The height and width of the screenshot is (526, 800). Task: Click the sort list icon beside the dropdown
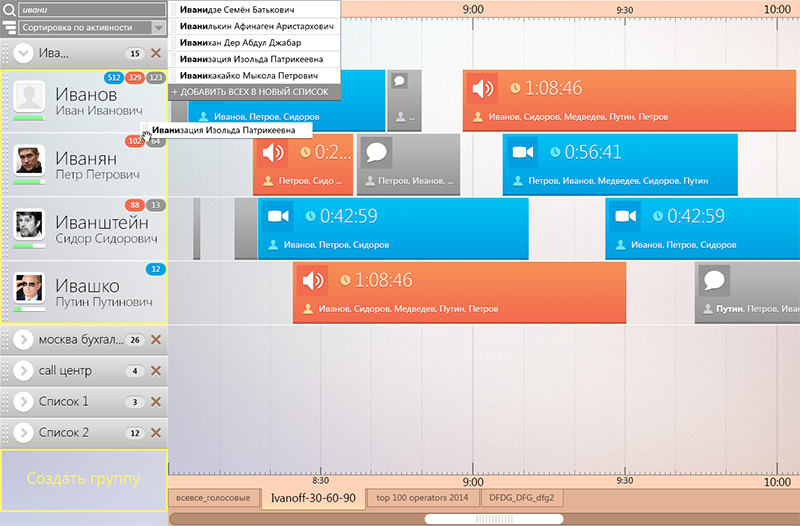[9, 28]
